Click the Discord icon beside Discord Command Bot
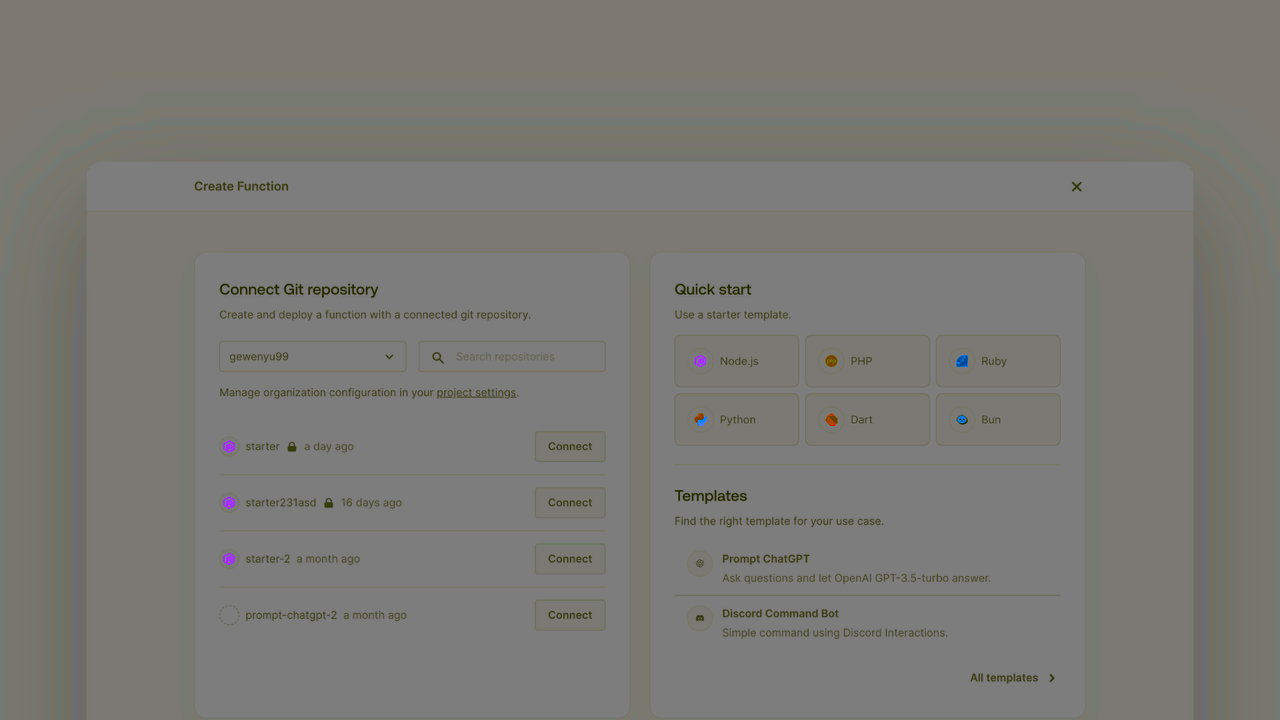Screen dimensions: 1280x720 698,620
